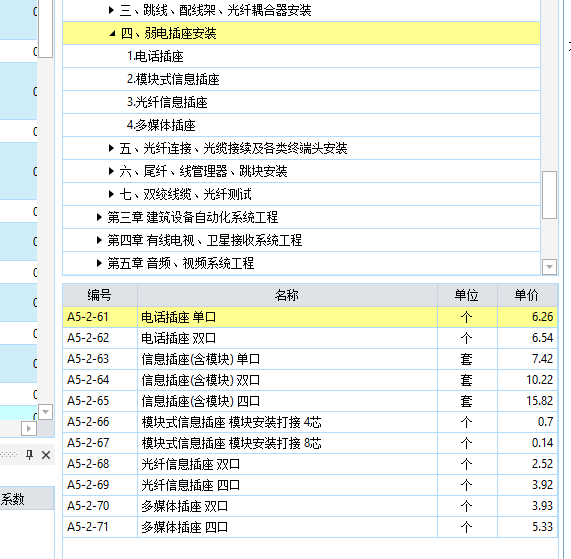
Task: Expand 第三章 建筑设备自动化系统工程
Action: [99, 217]
